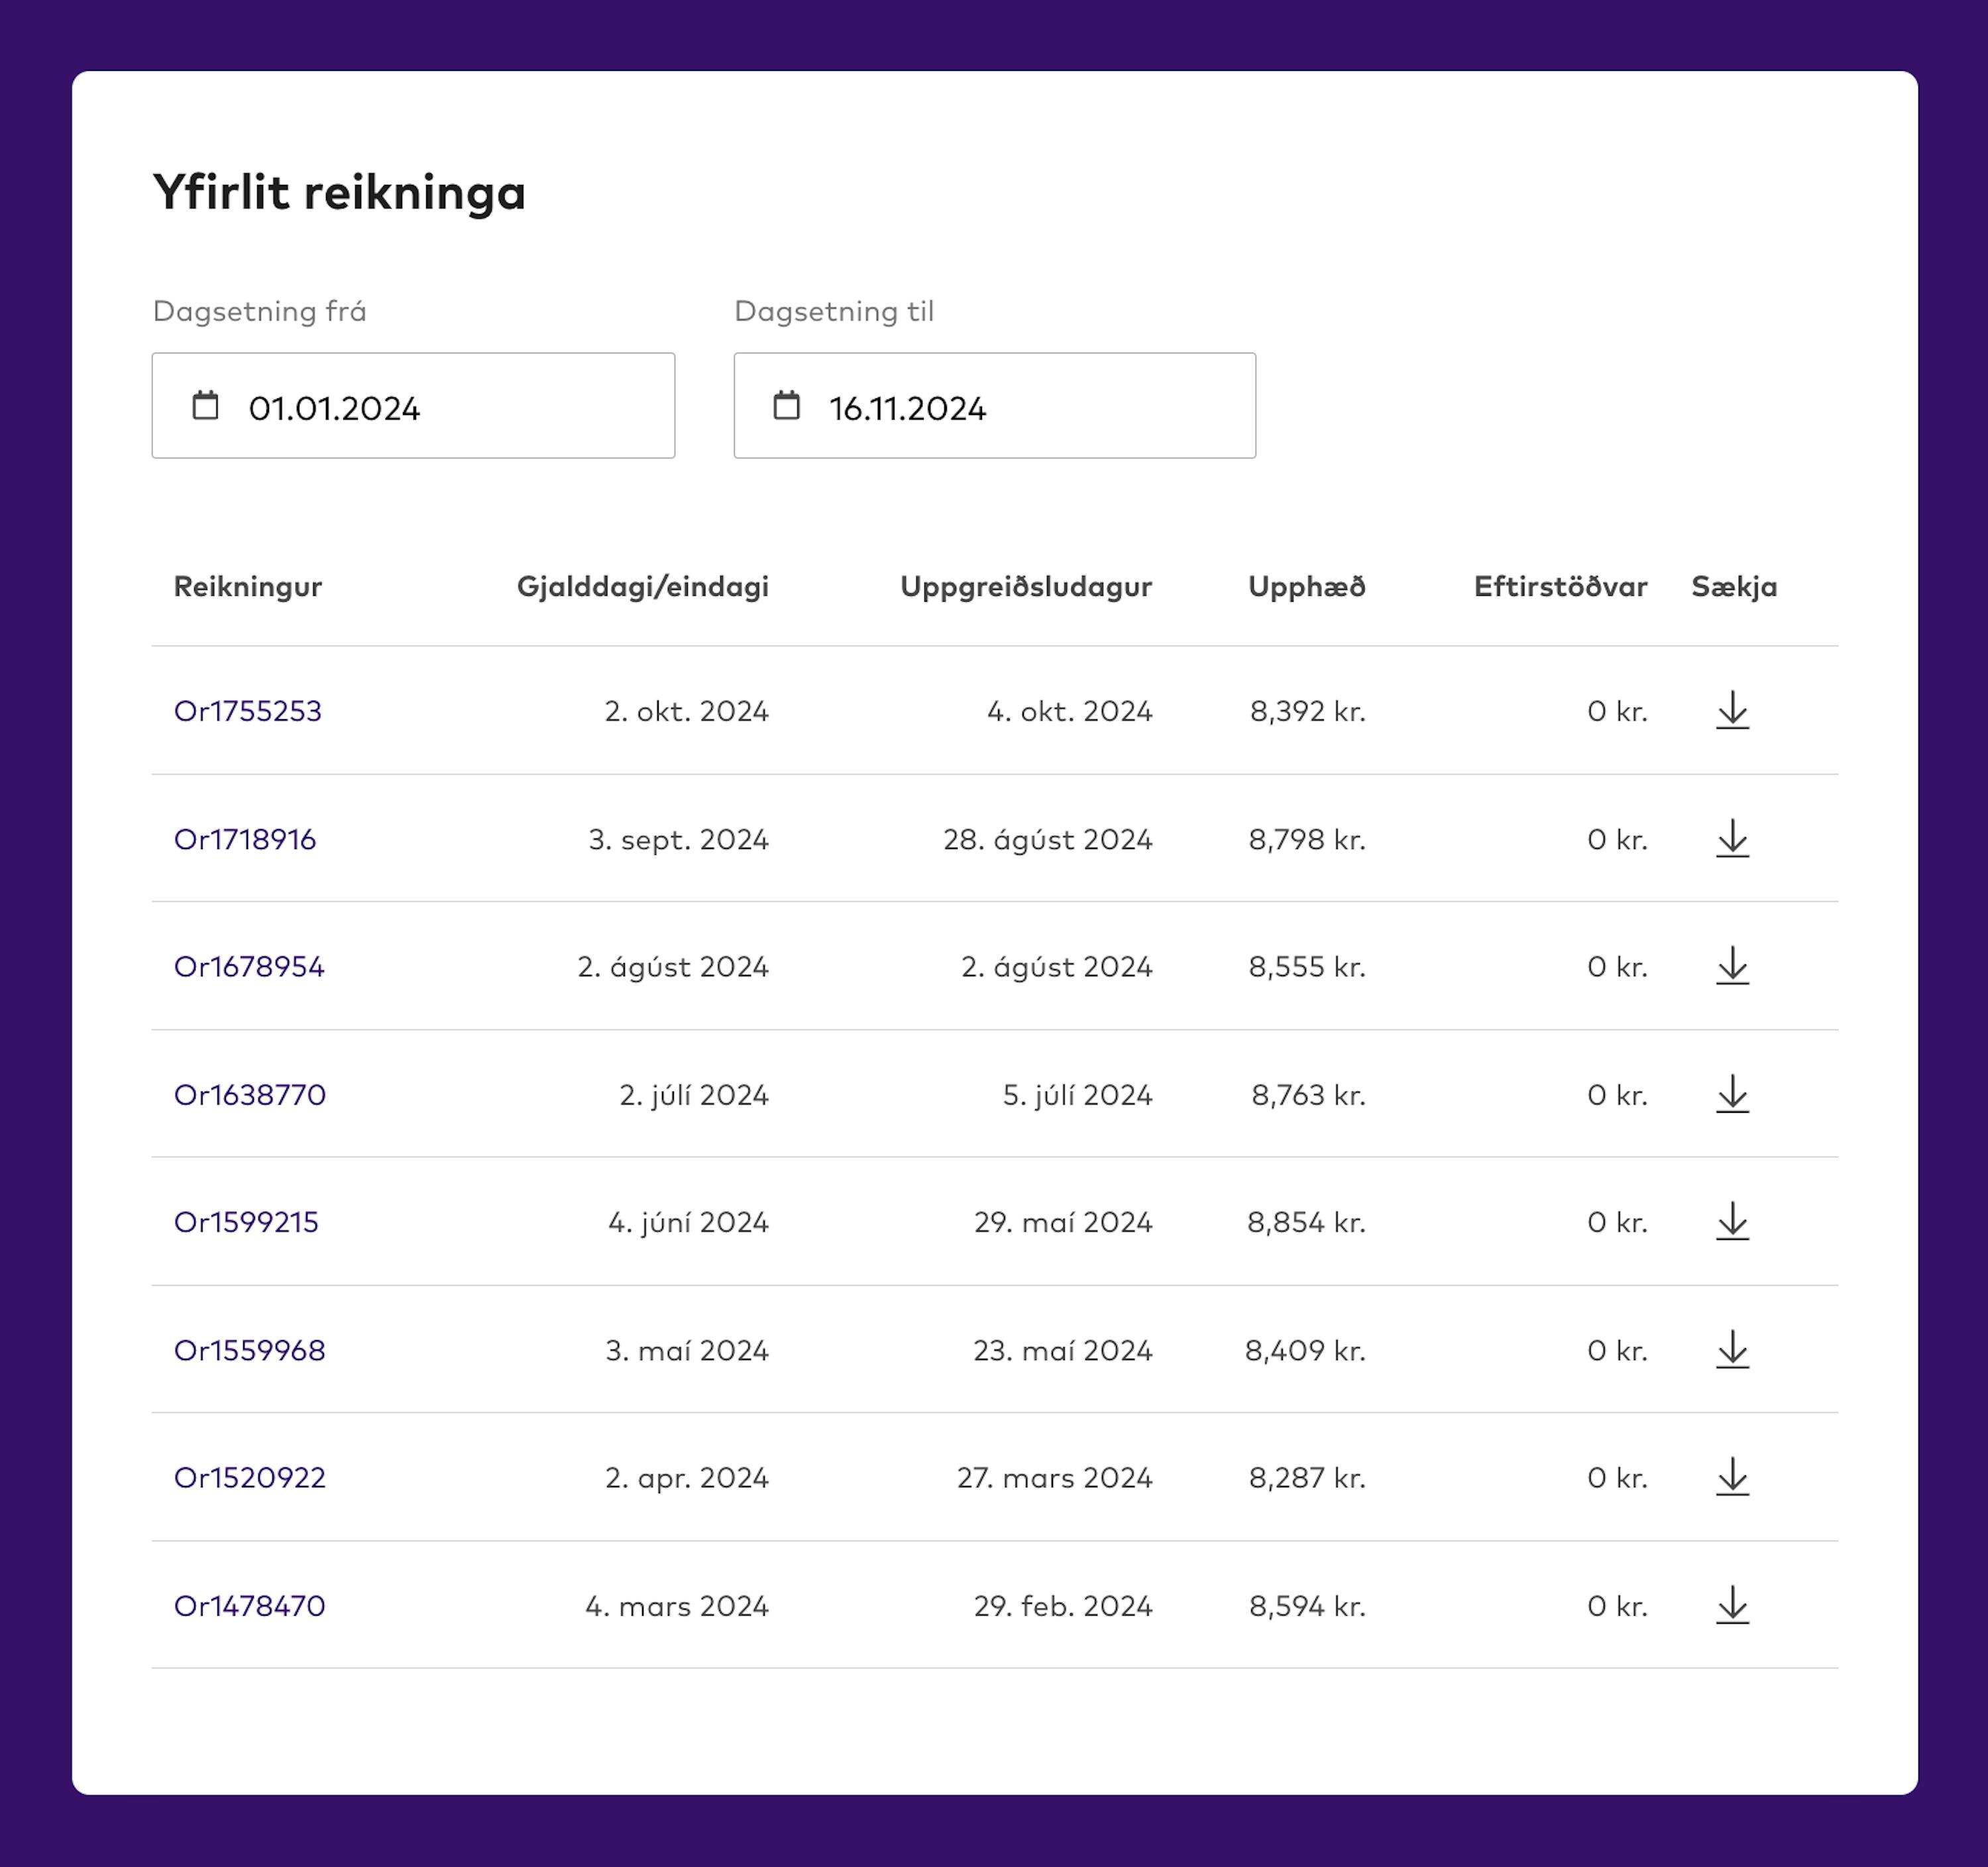Select the amount 8,287 kr.
This screenshot has width=1988, height=1867.
pyautogui.click(x=1307, y=1478)
